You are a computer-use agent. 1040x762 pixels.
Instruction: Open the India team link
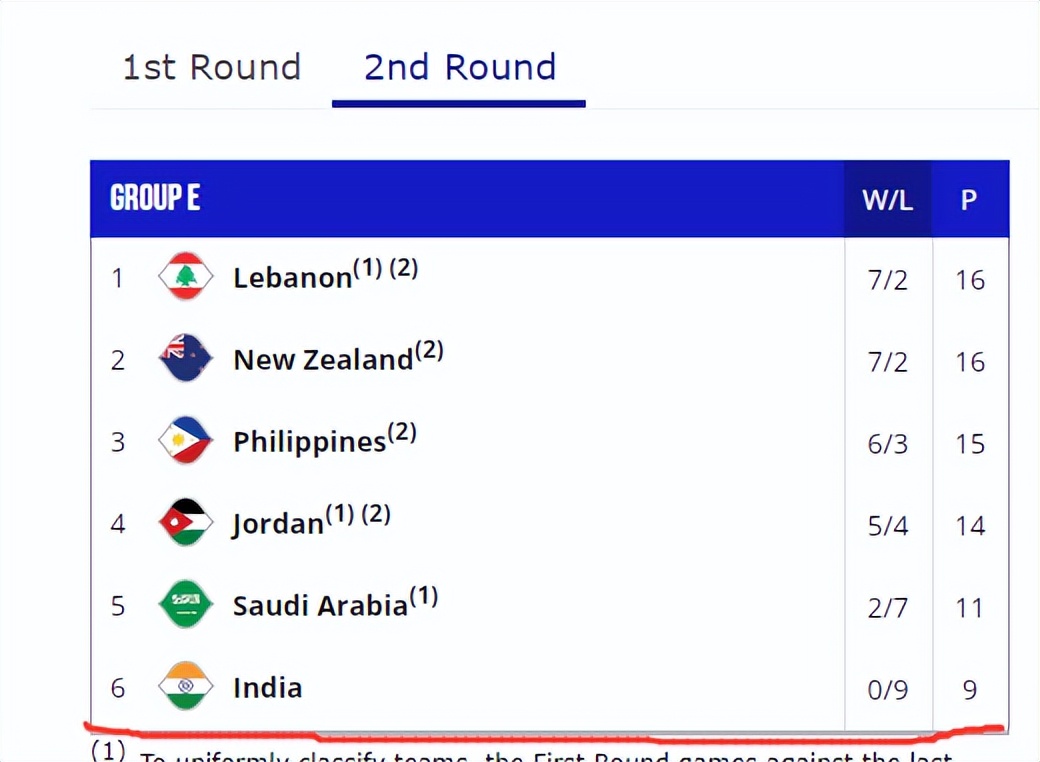(268, 688)
